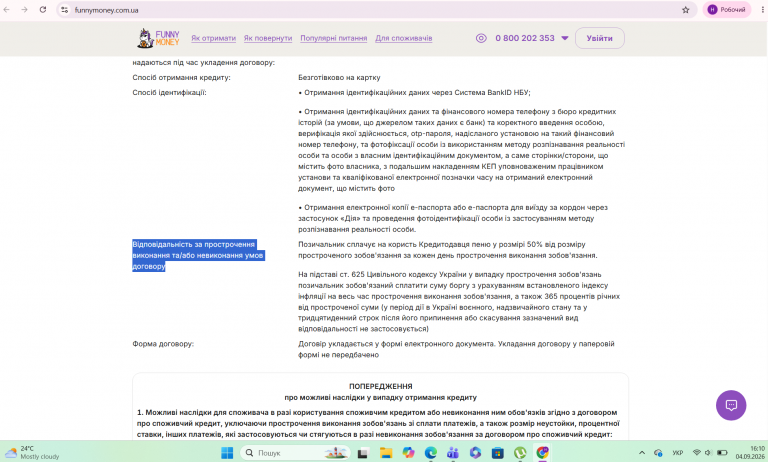The image size is (768, 462).
Task: Click the OneDrive tray icon
Action: (658, 453)
